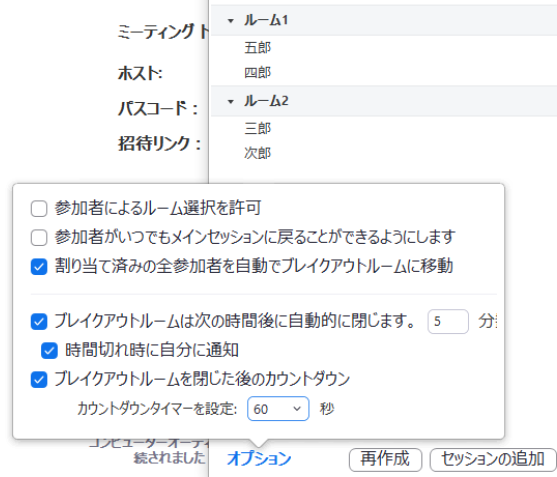The height and width of the screenshot is (477, 557).
Task: Click the 再作成 button
Action: (x=385, y=459)
